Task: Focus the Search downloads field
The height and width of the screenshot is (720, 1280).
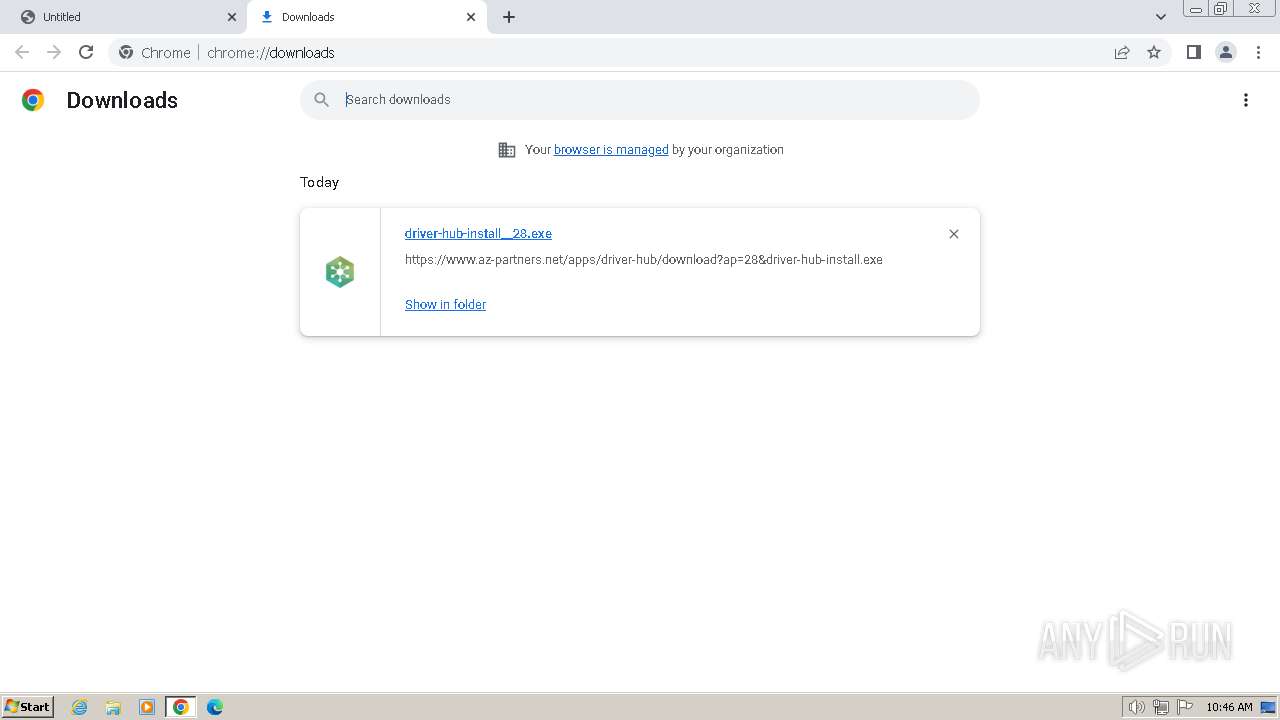Action: [640, 99]
